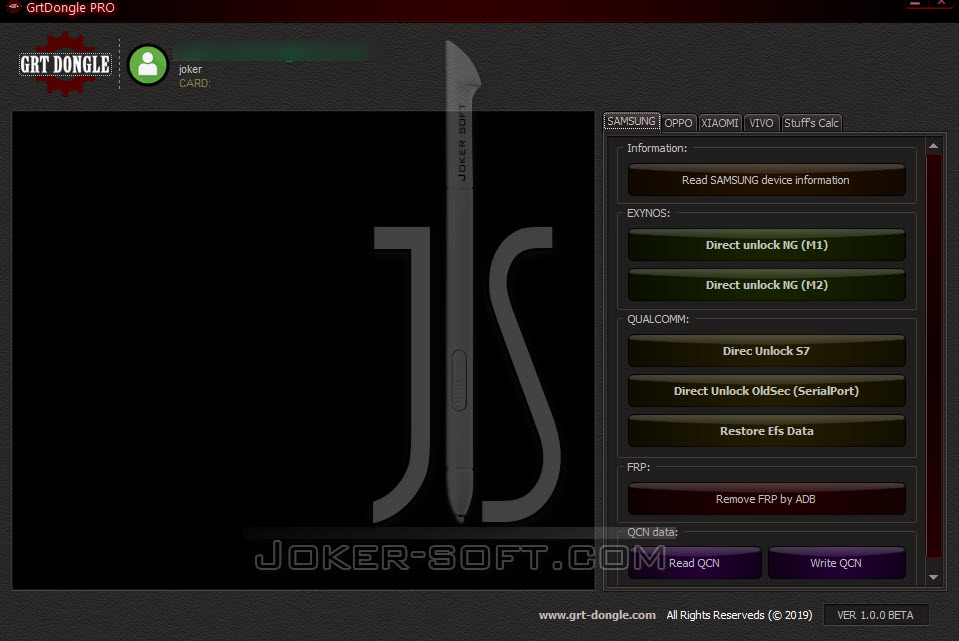Click the VER 1.0.0 BETA label
Viewport: 959px width, 641px height.
(x=876, y=615)
